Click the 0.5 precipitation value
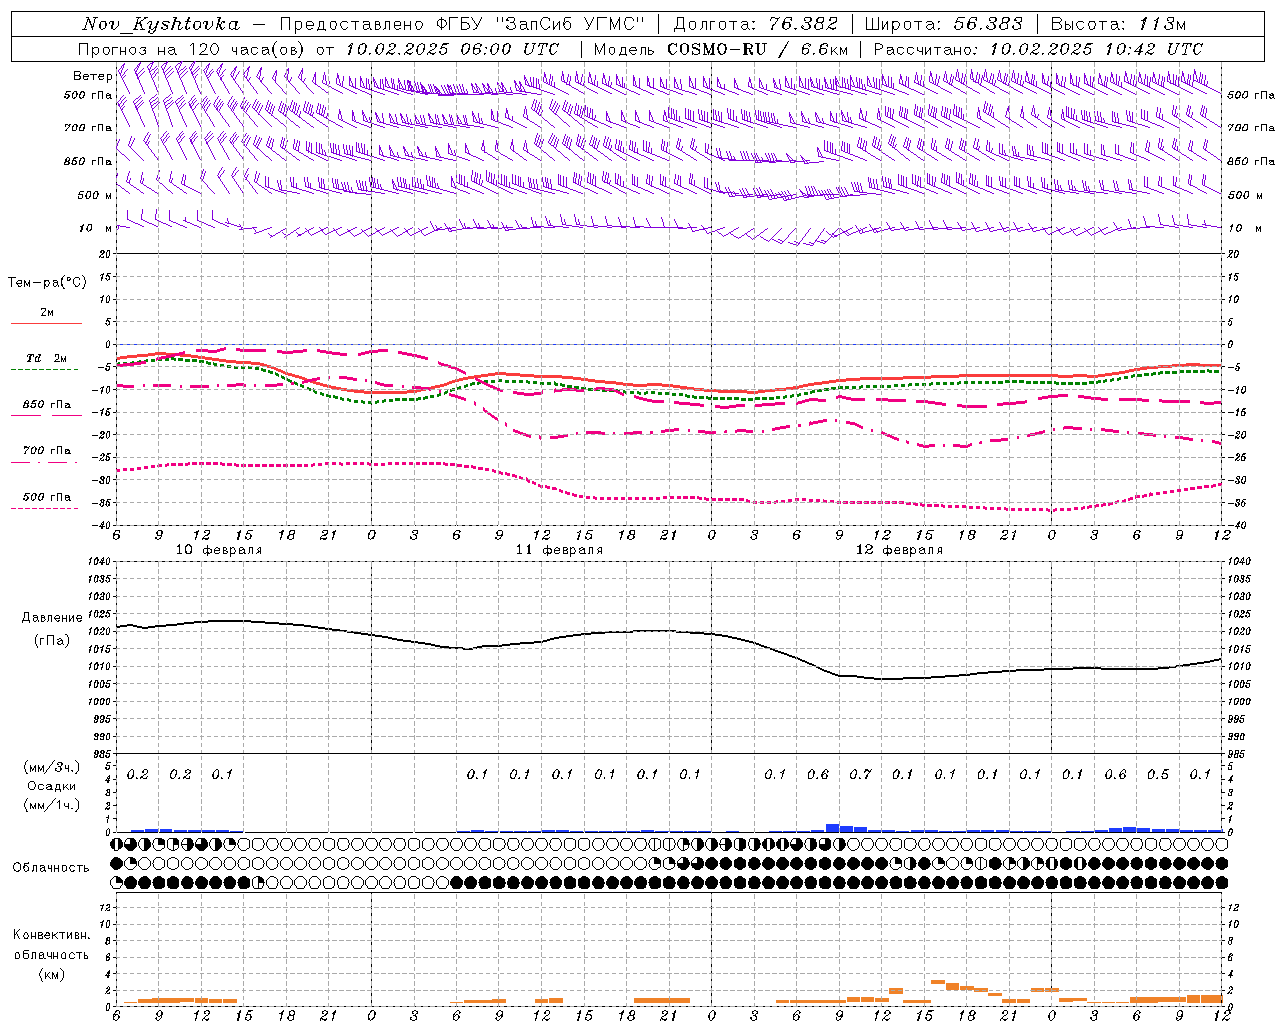This screenshot has height=1024, width=1280. [1158, 774]
